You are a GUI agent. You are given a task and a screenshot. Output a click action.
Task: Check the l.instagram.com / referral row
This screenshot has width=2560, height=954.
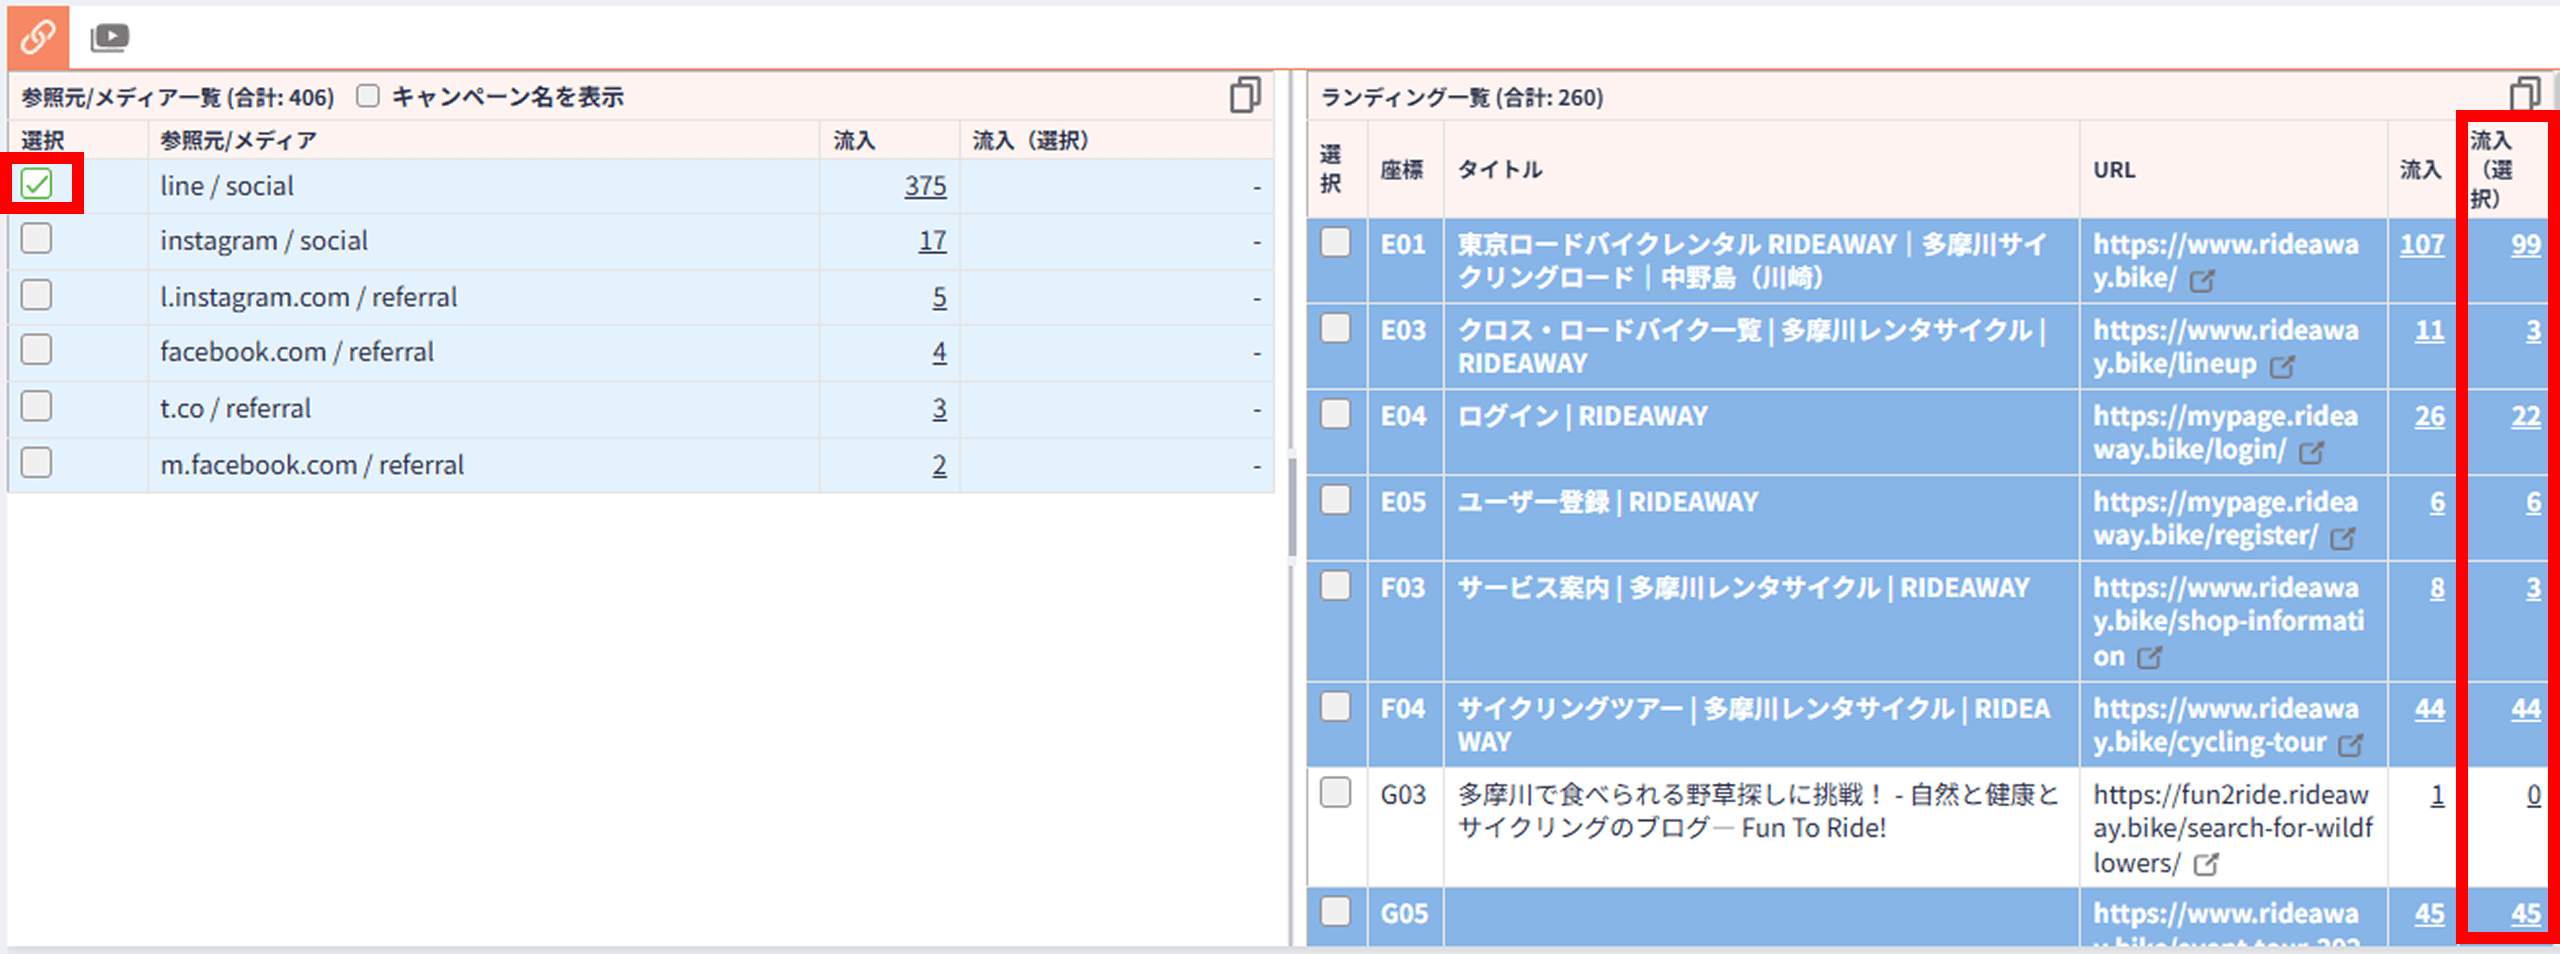37,295
